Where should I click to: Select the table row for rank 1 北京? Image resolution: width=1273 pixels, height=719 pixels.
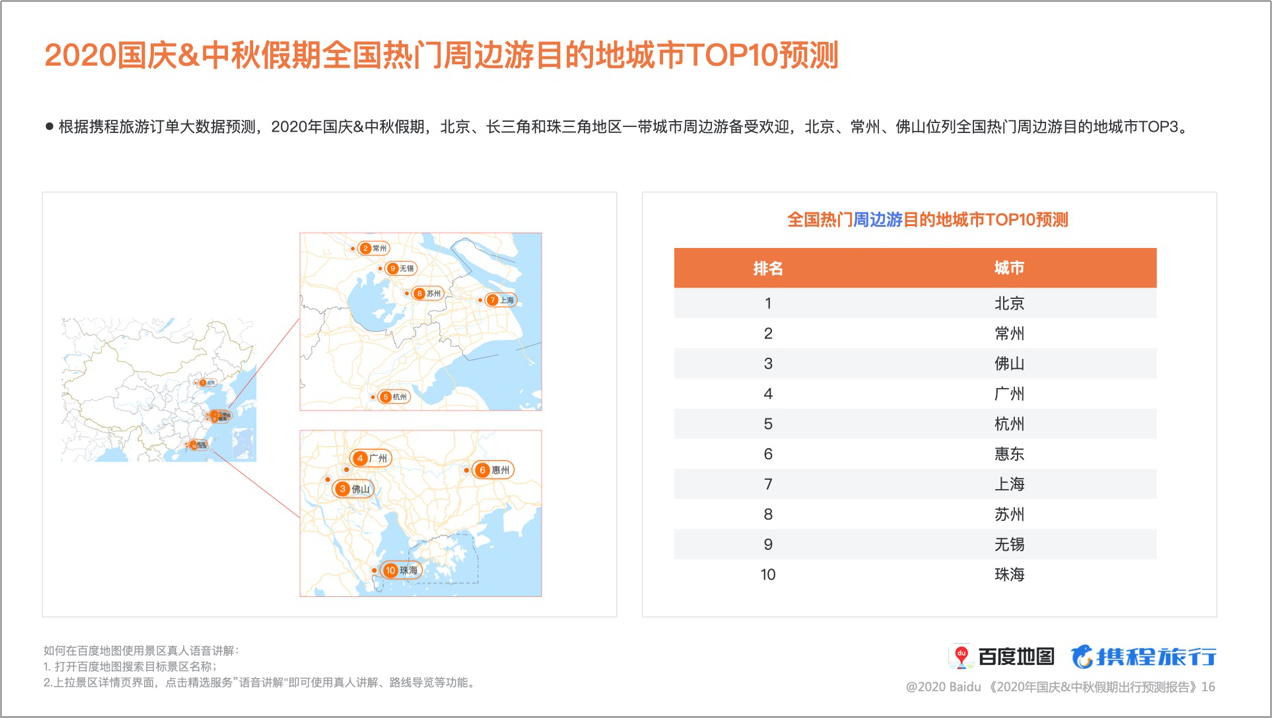click(x=914, y=303)
